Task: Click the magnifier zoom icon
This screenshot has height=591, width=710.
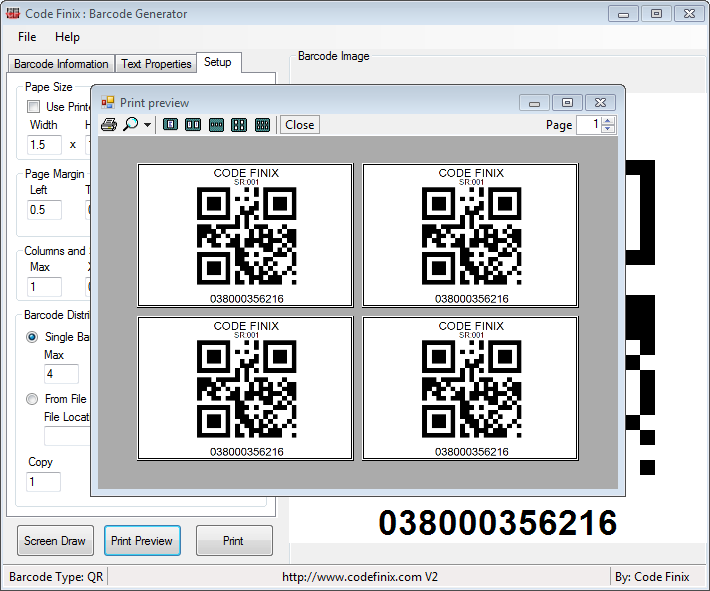Action: click(x=130, y=124)
